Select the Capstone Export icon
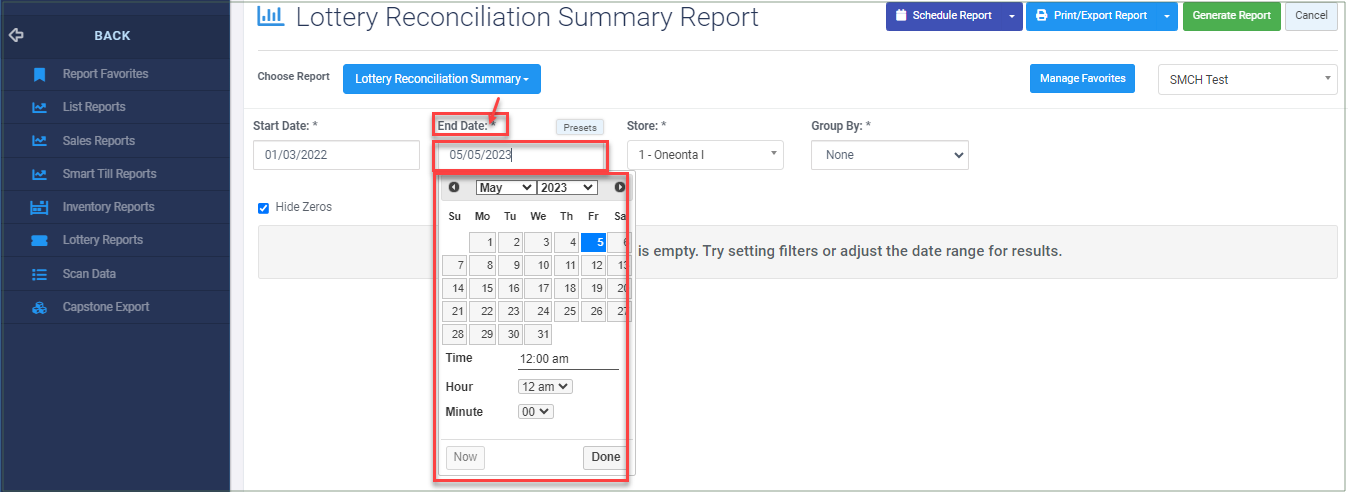Image resolution: width=1348 pixels, height=492 pixels. tap(40, 307)
